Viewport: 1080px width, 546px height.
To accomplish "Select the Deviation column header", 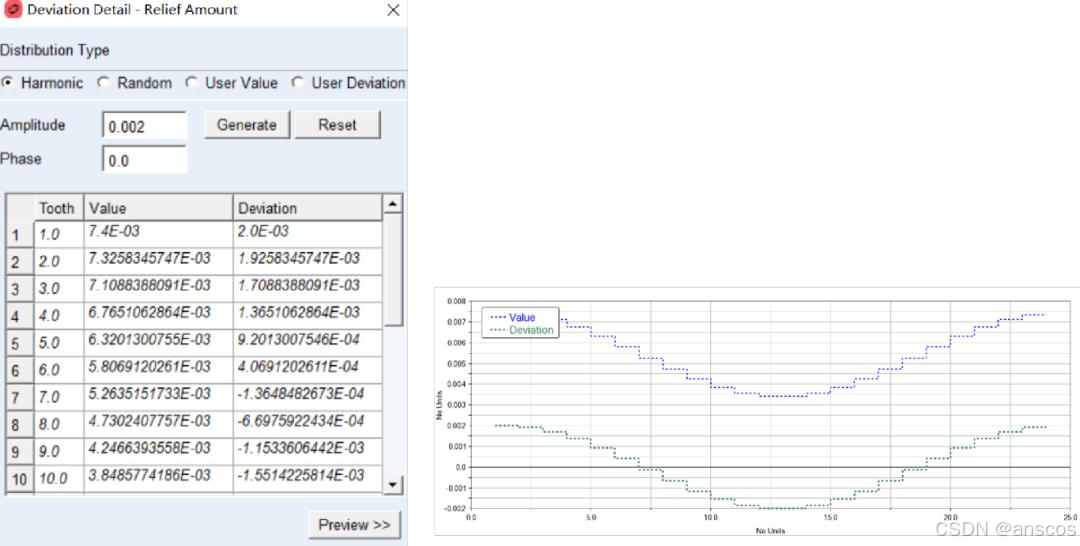I will point(307,208).
